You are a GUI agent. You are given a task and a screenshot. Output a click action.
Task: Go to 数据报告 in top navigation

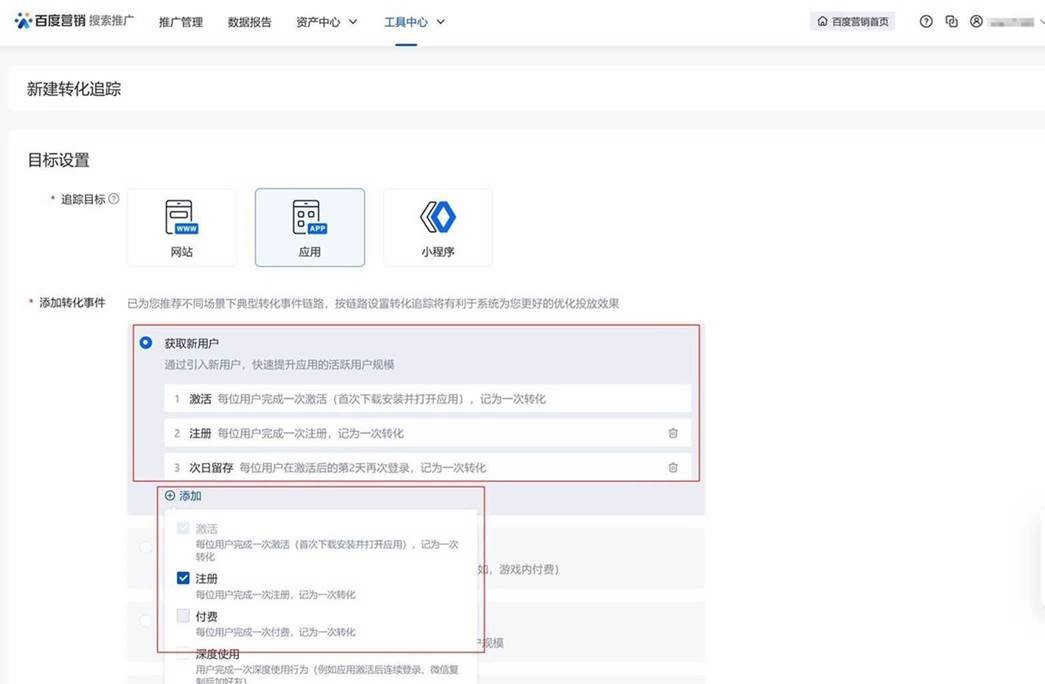coord(249,22)
